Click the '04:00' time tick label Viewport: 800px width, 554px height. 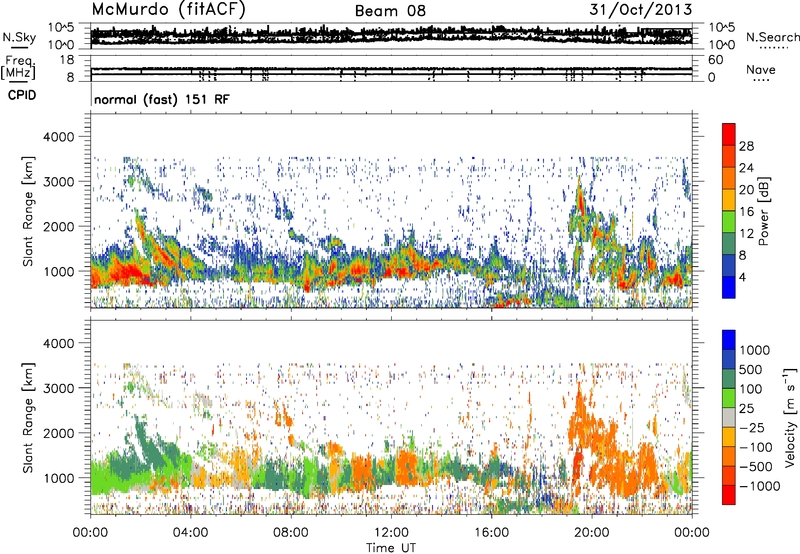[190, 533]
